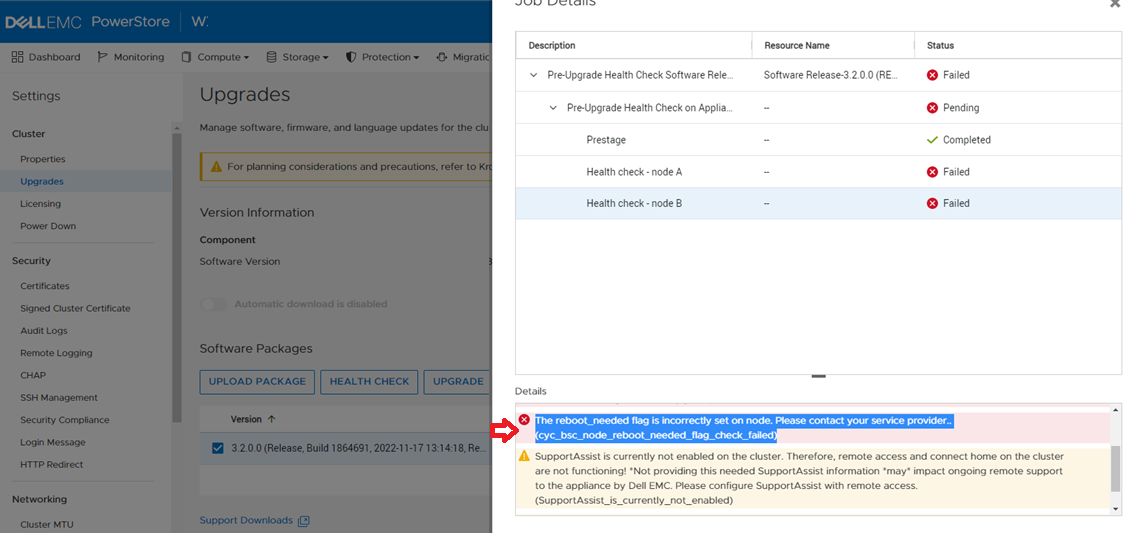Open HTTP Redirect settings

[51, 465]
